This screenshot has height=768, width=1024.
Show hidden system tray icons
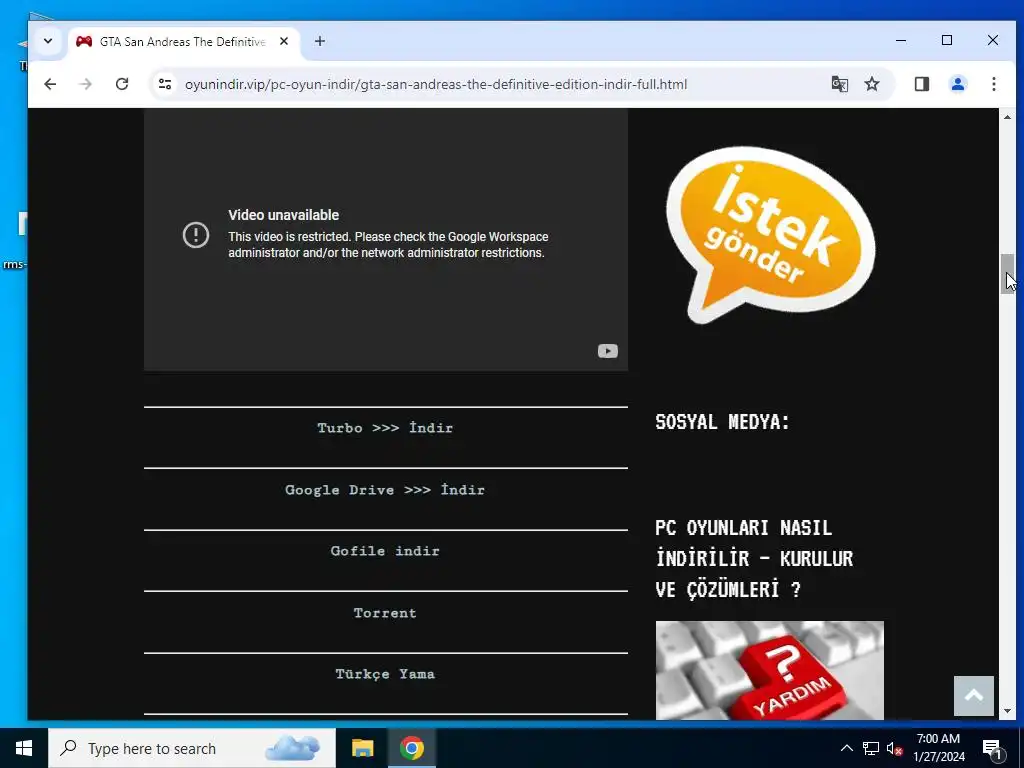click(x=846, y=748)
